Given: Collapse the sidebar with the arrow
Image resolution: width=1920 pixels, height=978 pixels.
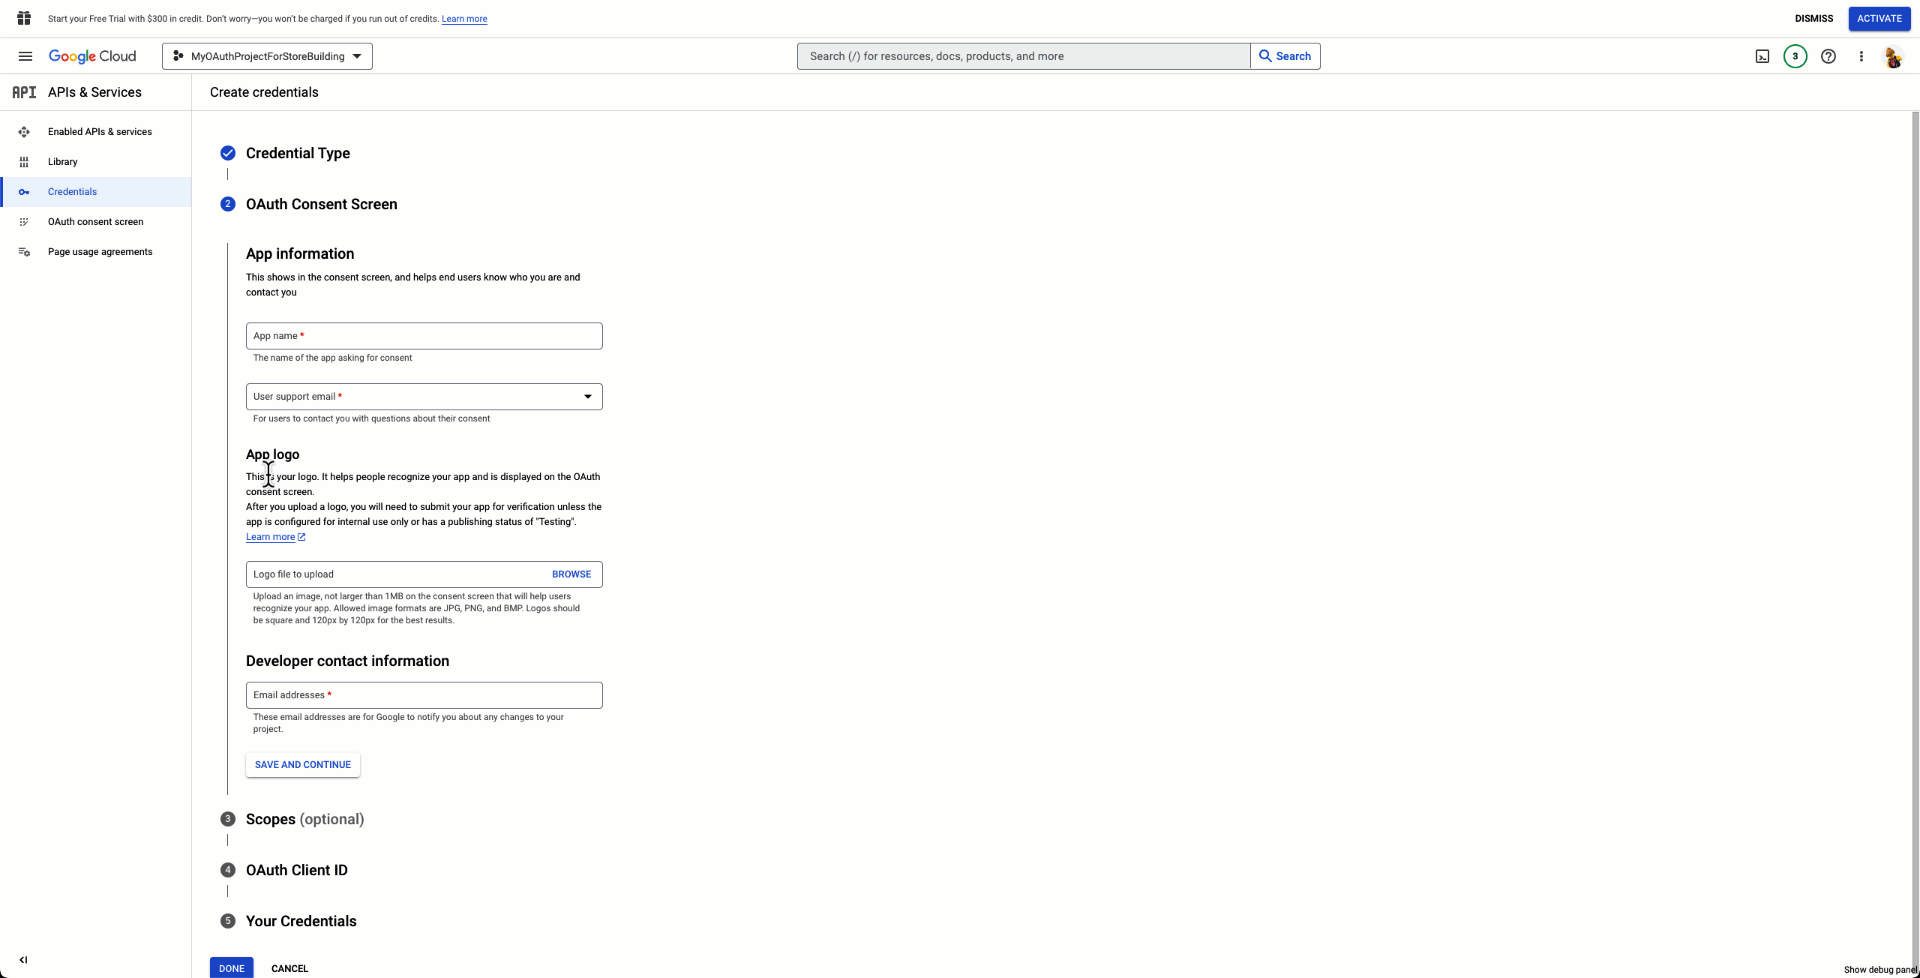Looking at the screenshot, I should 24,959.
